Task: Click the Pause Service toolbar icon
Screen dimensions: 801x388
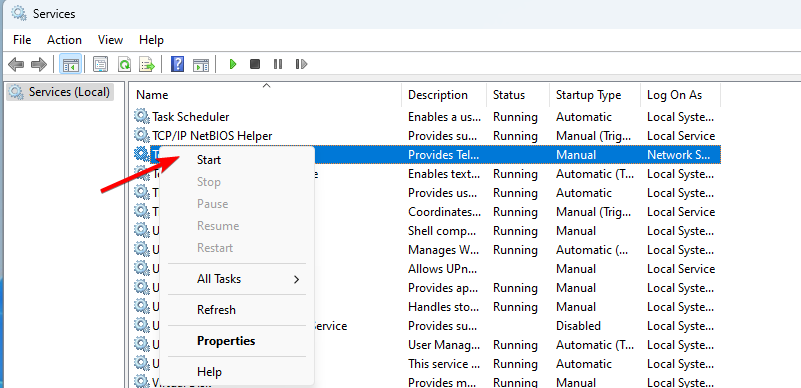Action: coord(278,64)
